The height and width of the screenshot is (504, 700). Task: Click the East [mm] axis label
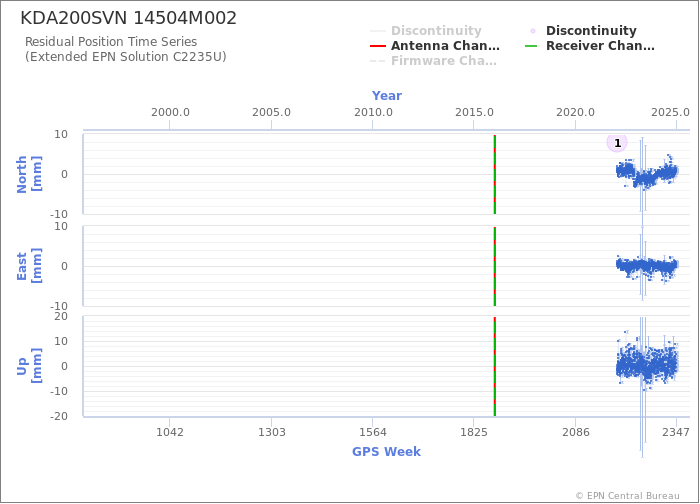click(x=29, y=266)
